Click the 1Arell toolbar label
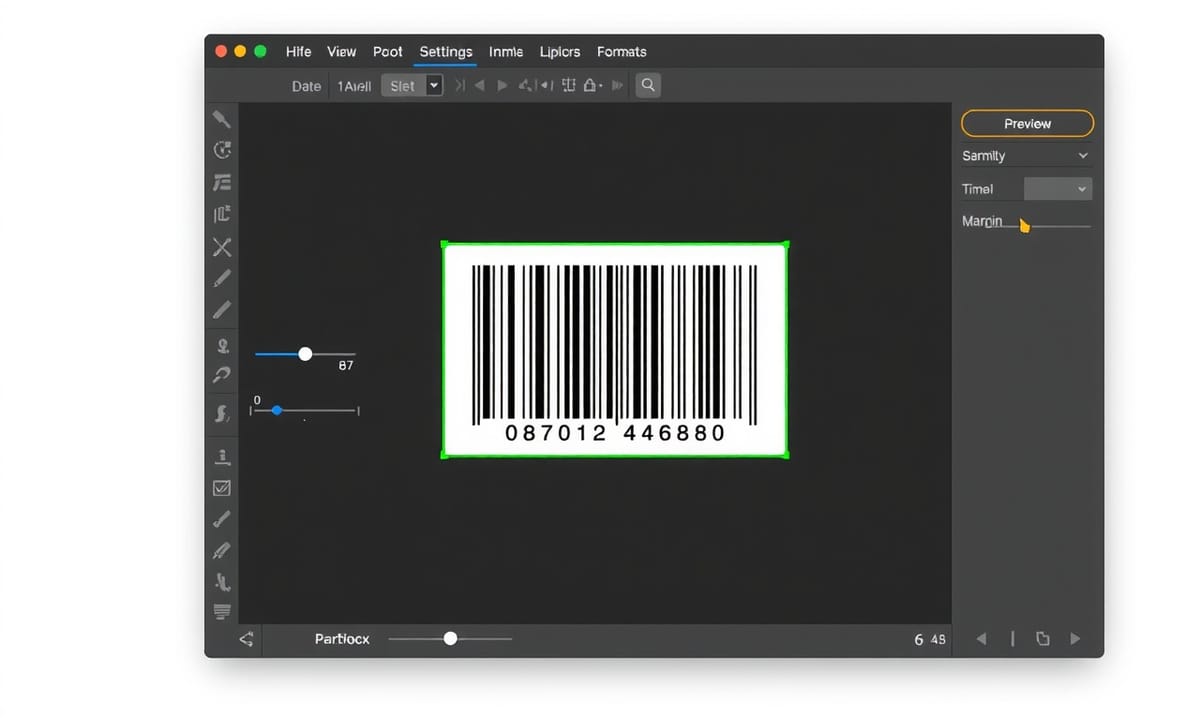The image size is (1200, 720). 354,86
